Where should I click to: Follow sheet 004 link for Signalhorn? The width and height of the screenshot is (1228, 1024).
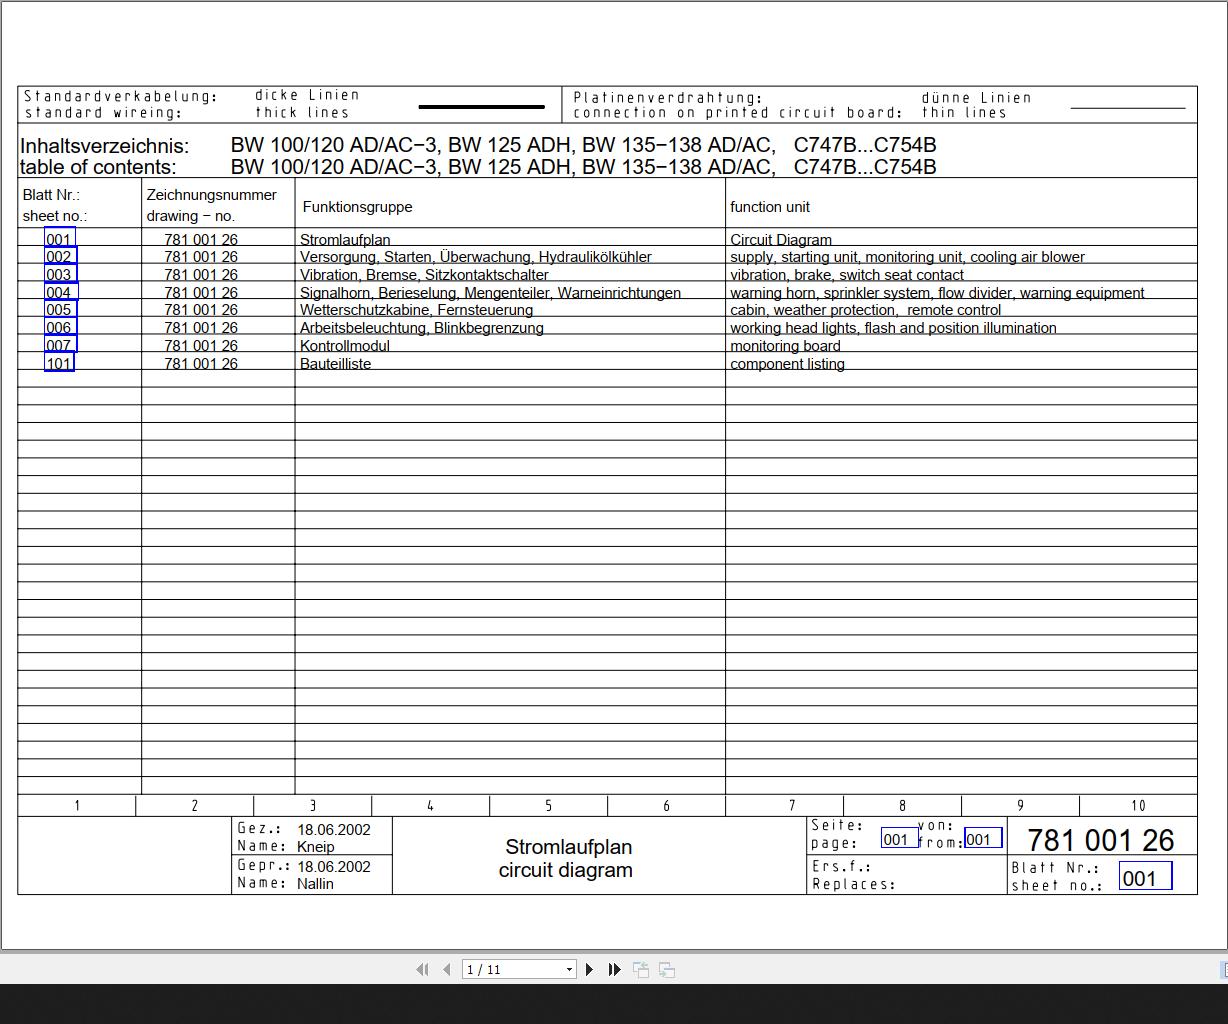60,292
